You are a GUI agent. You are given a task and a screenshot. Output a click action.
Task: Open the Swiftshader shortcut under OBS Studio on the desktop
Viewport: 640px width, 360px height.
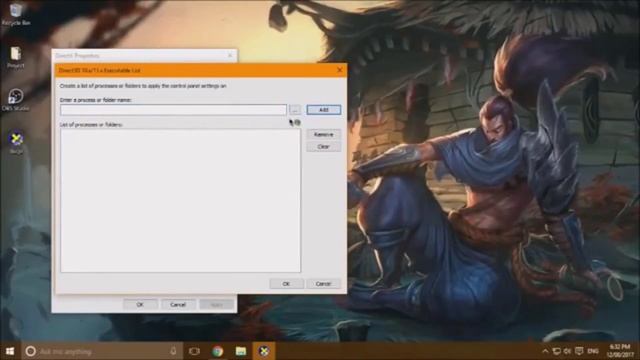point(16,142)
